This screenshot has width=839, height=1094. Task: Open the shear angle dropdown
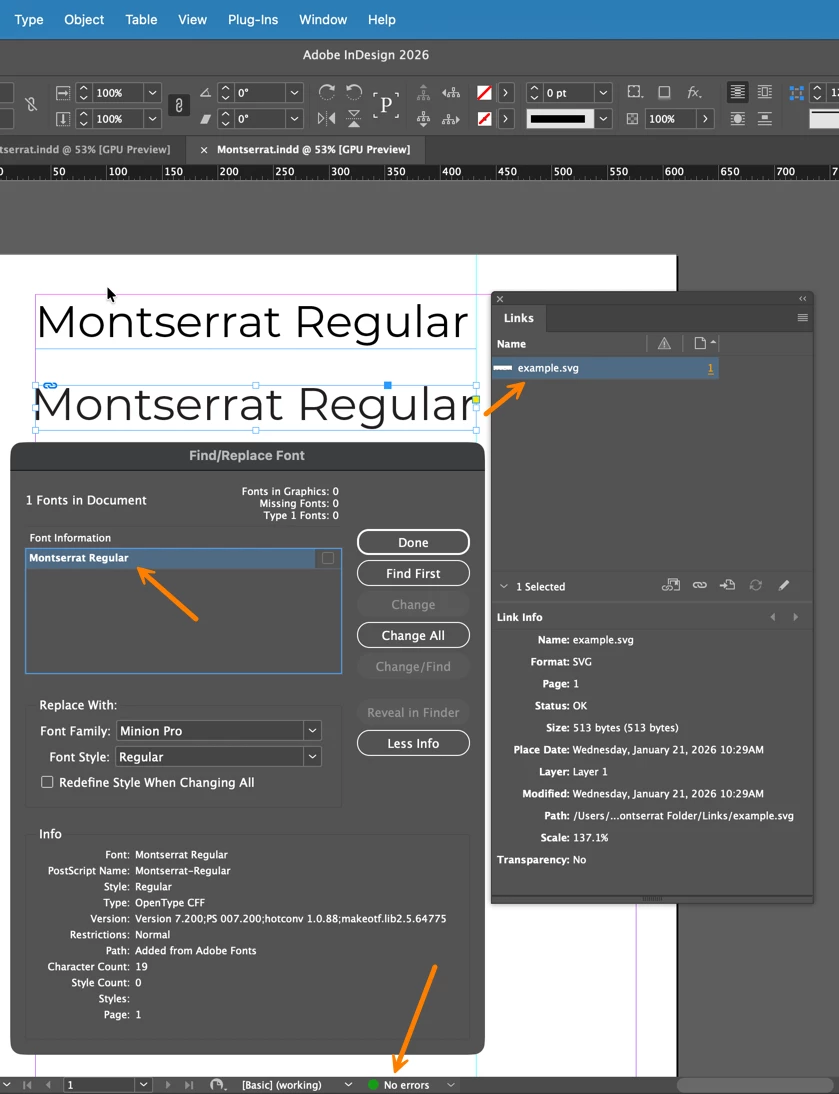294,119
